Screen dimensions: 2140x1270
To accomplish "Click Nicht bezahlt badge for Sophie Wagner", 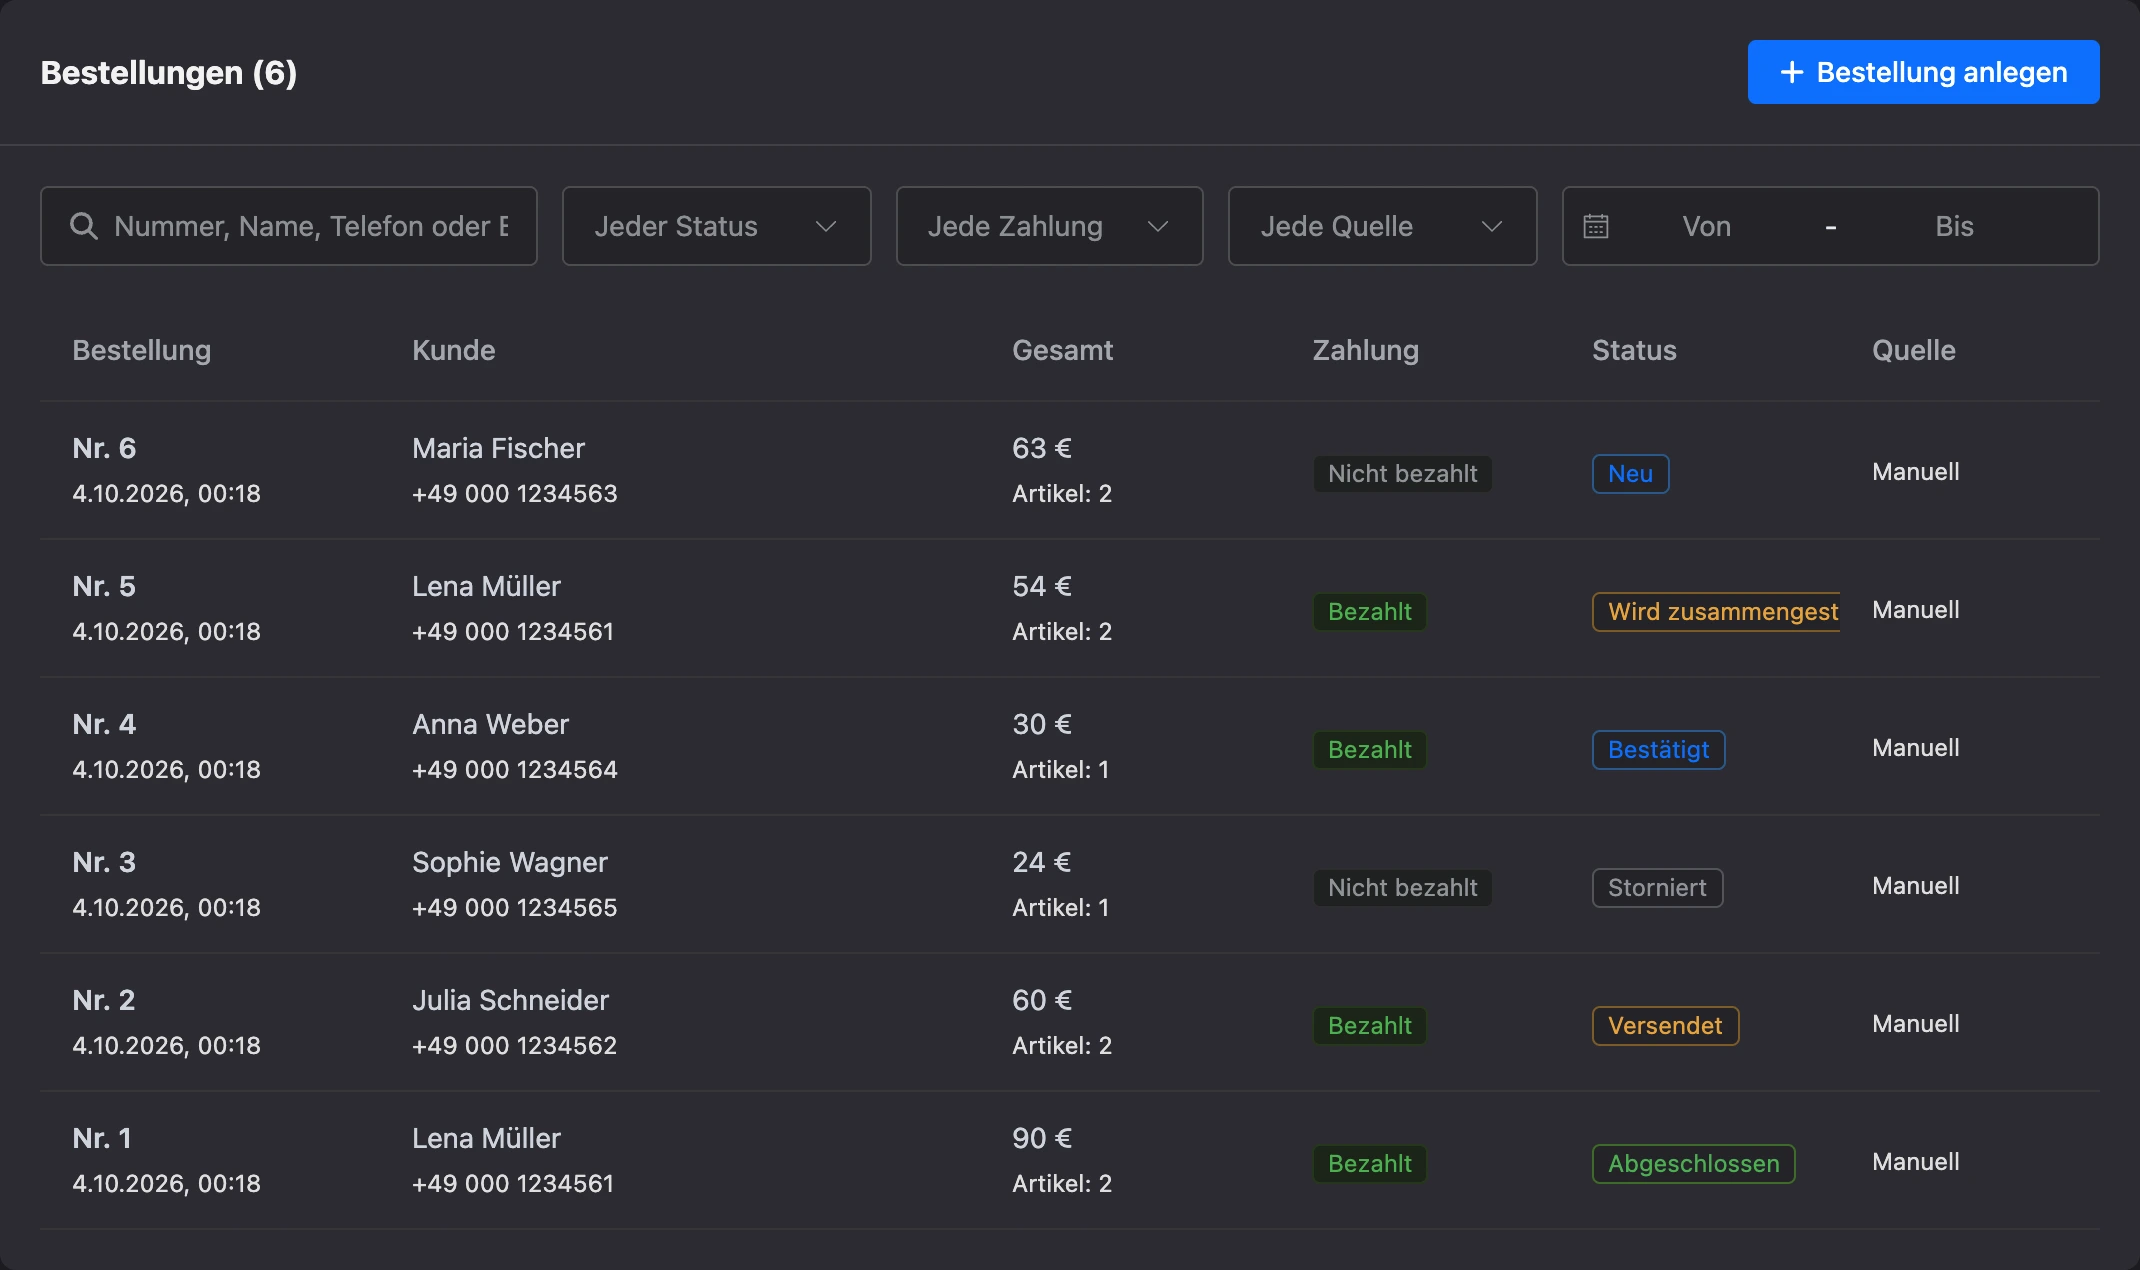I will [1402, 888].
